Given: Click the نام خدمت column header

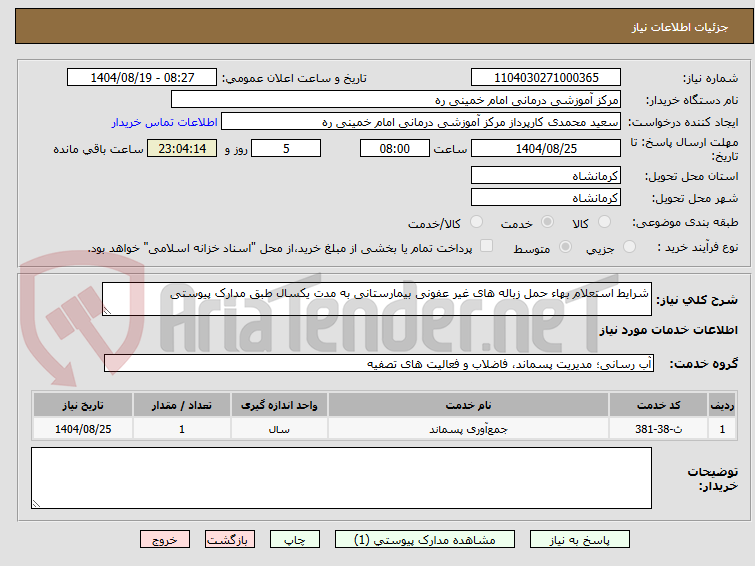Looking at the screenshot, I should pyautogui.click(x=469, y=405).
